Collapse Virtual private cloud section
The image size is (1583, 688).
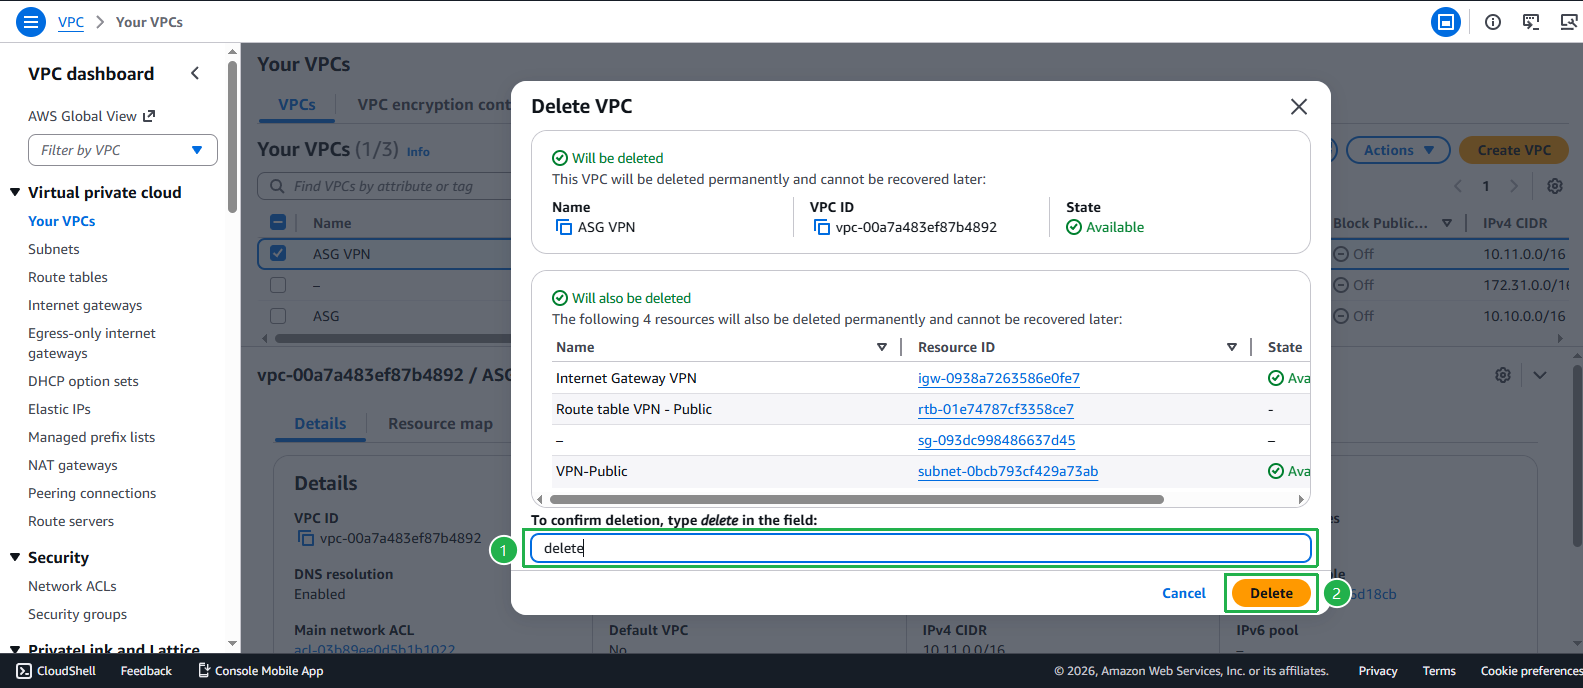click(x=15, y=192)
